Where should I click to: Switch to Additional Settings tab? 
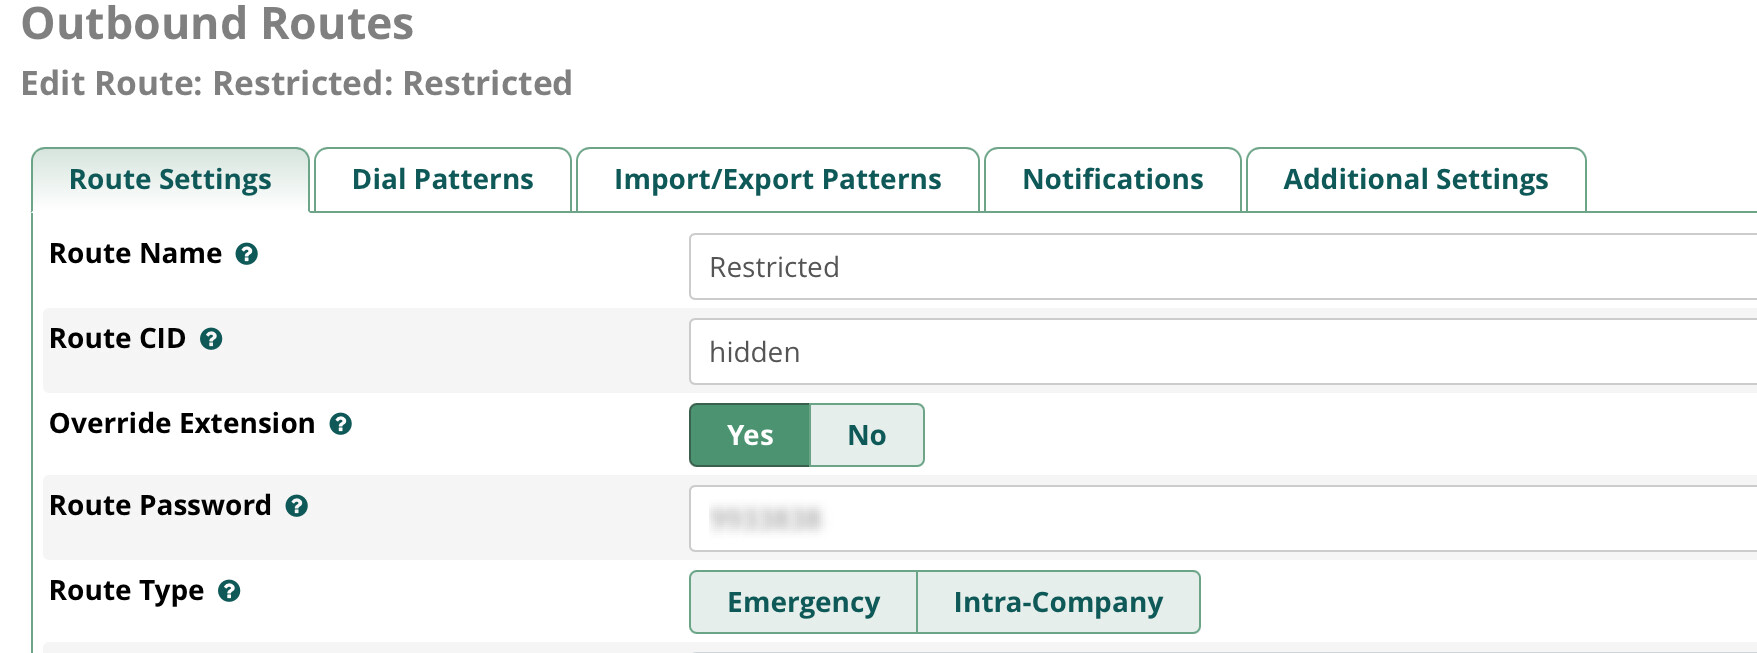(1416, 180)
